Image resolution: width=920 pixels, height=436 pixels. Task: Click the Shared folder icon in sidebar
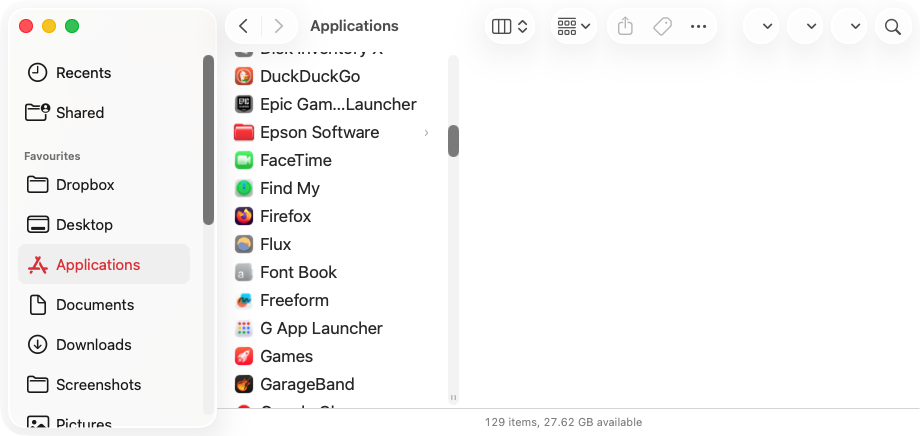pos(38,112)
